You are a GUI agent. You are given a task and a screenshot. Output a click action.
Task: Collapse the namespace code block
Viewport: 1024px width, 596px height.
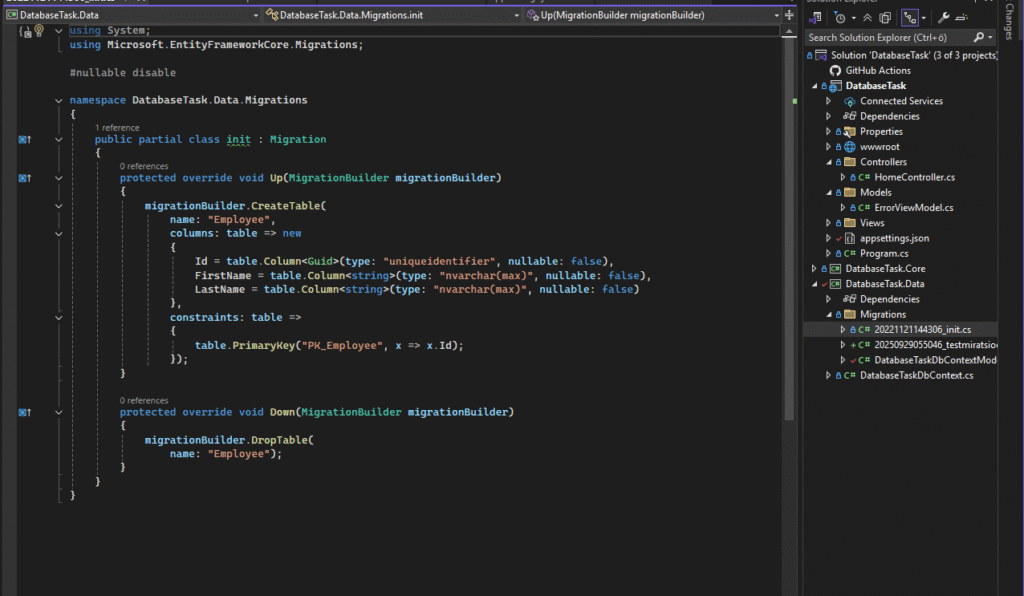click(58, 101)
